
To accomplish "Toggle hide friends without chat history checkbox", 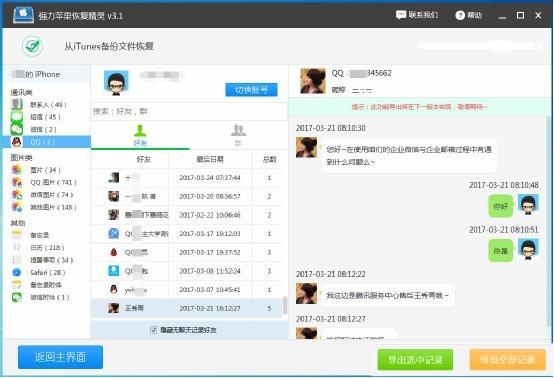I will pos(154,330).
